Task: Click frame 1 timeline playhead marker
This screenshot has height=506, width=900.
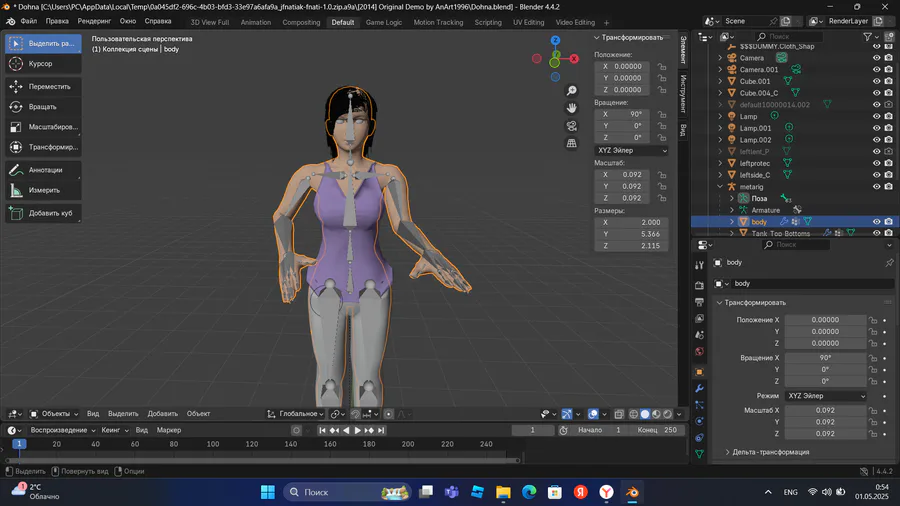Action: pyautogui.click(x=19, y=444)
